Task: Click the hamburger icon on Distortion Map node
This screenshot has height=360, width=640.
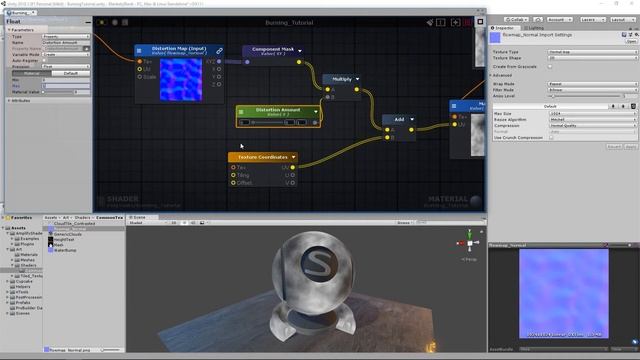Action: click(x=139, y=51)
